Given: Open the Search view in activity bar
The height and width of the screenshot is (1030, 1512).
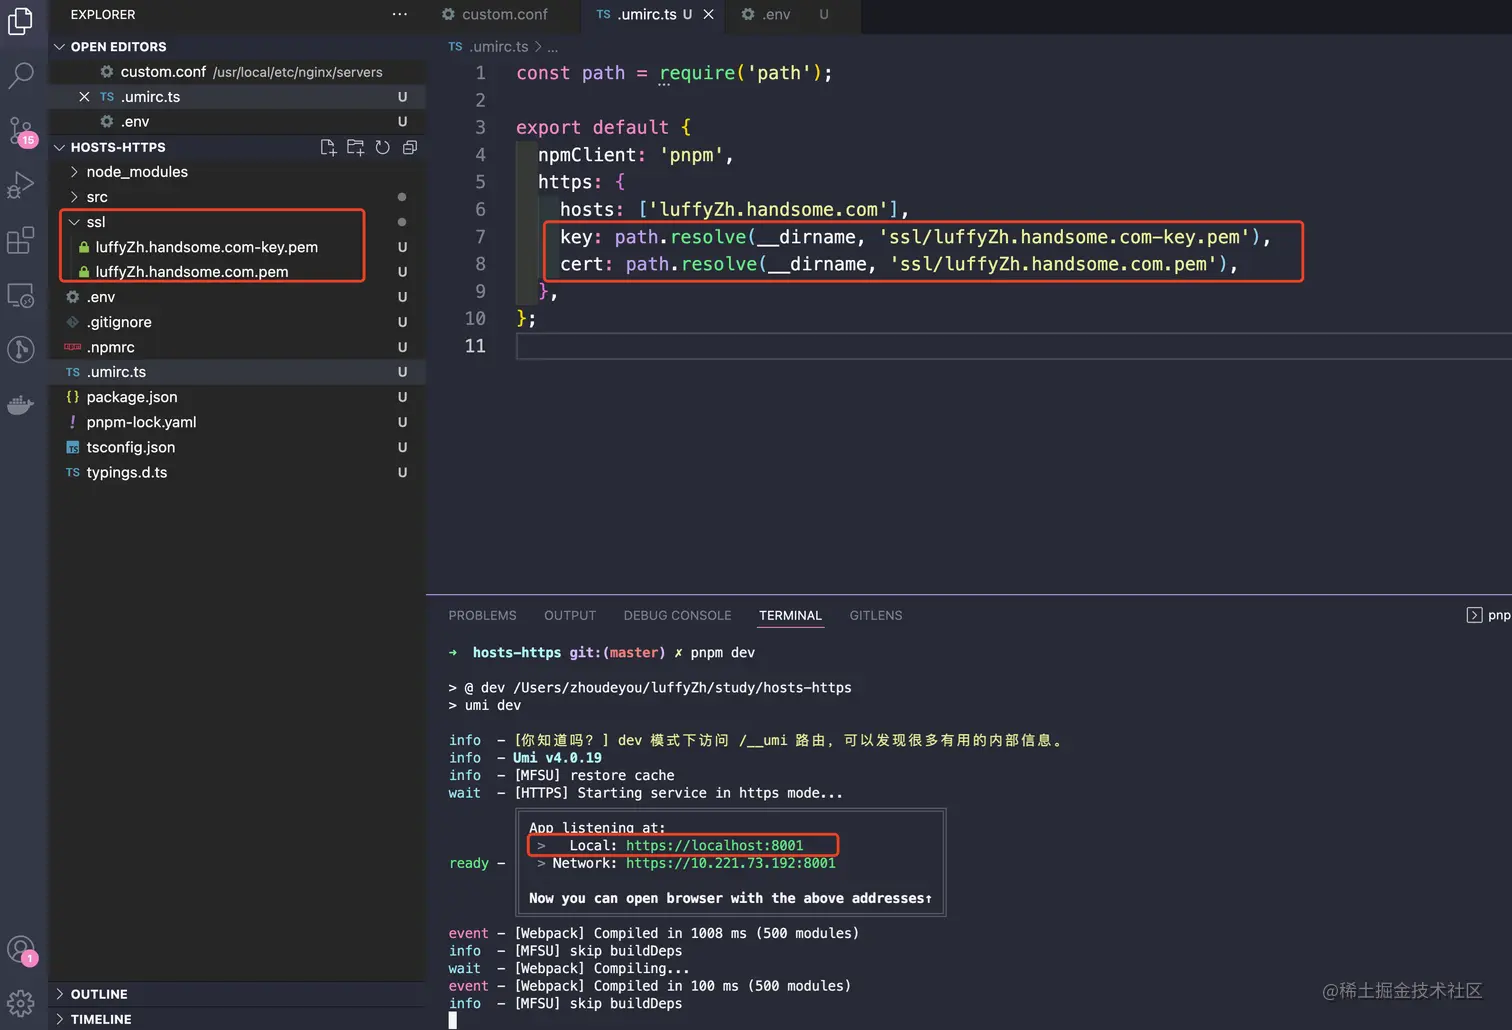Looking at the screenshot, I should 21,75.
